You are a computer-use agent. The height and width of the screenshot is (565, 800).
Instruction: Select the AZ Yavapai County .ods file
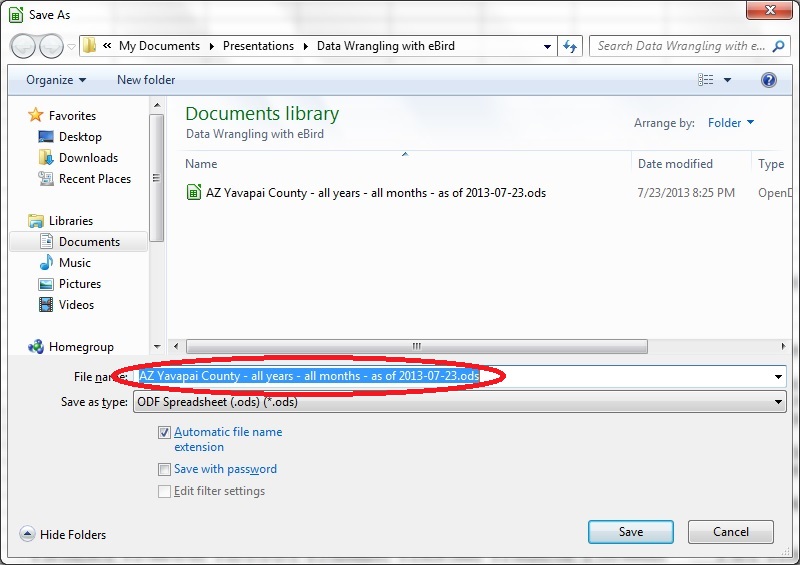(376, 193)
